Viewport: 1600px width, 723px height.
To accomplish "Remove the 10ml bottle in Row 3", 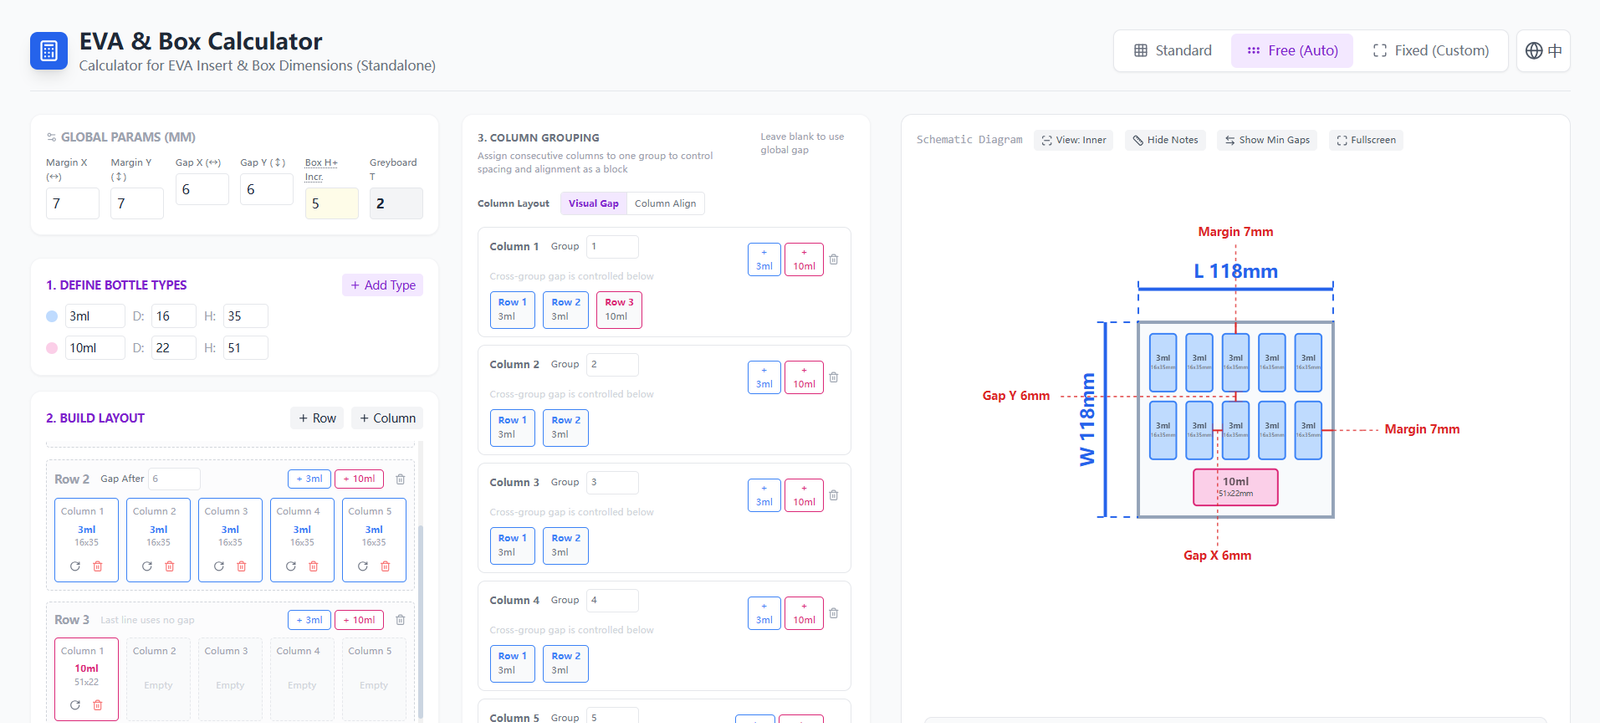I will click(98, 705).
